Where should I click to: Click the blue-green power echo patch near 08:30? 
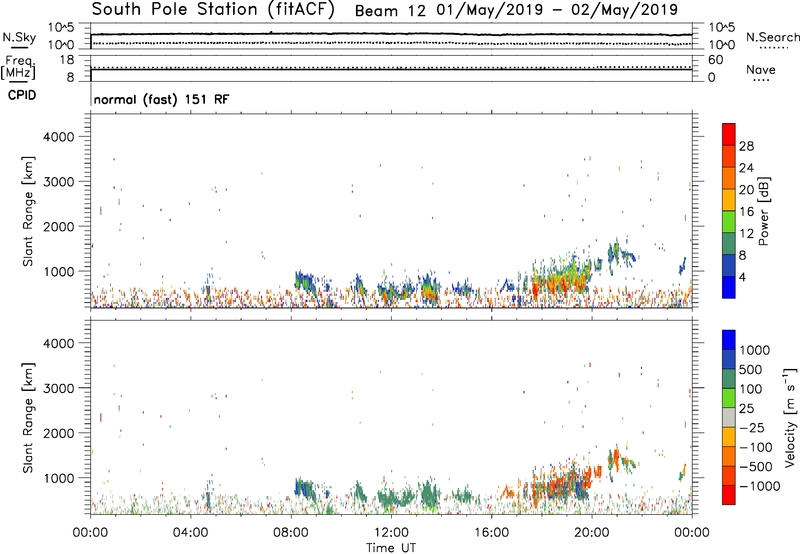pos(303,281)
